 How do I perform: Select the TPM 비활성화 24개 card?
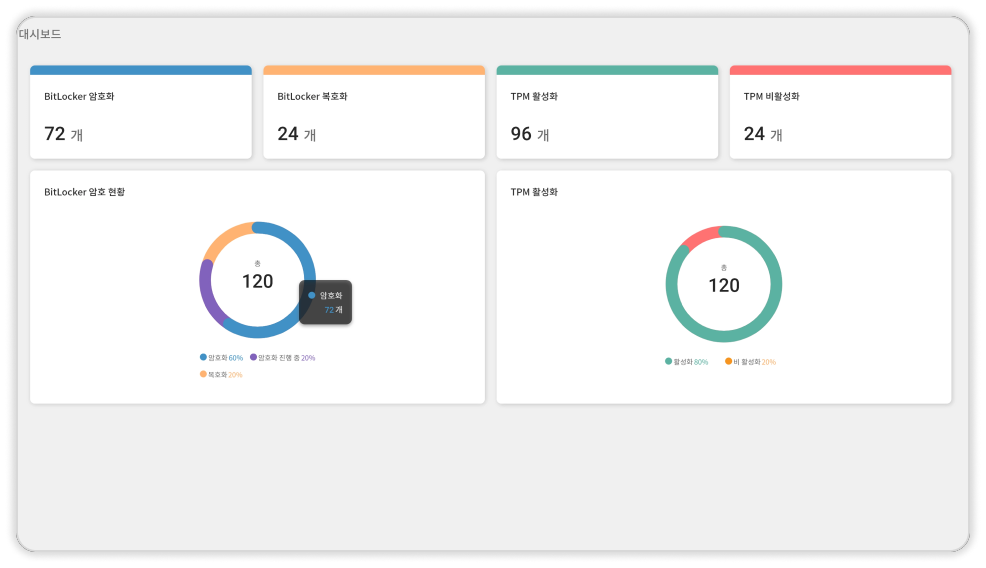(841, 112)
